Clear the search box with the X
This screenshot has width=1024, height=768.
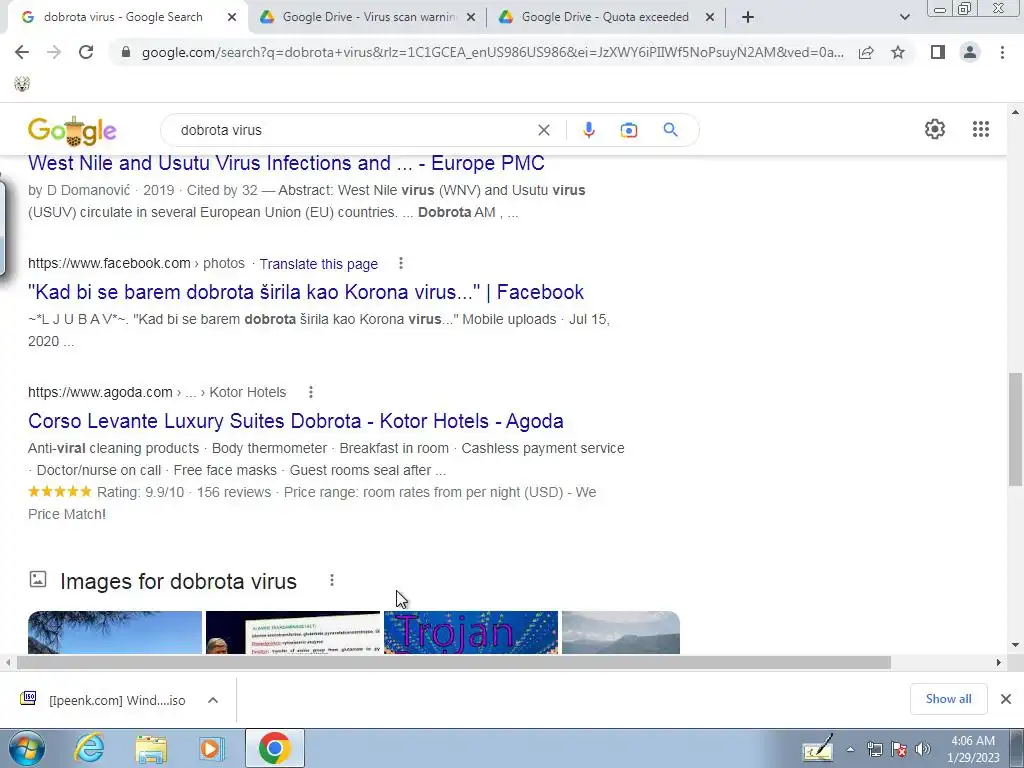coord(543,130)
